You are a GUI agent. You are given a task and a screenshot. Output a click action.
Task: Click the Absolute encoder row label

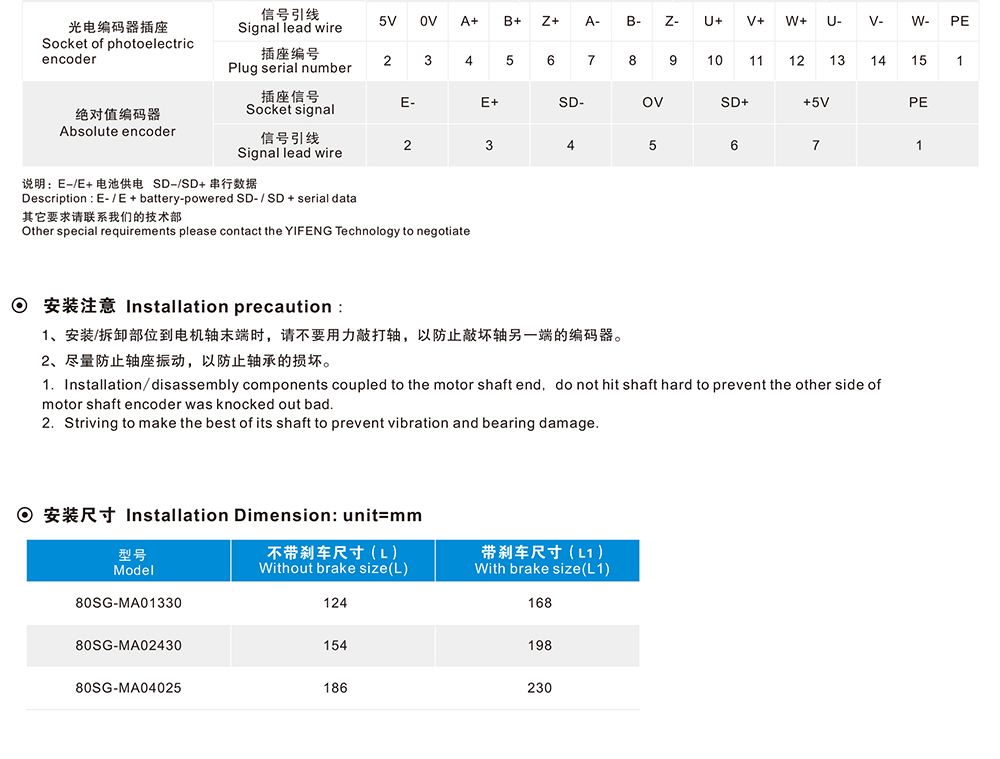click(117, 124)
